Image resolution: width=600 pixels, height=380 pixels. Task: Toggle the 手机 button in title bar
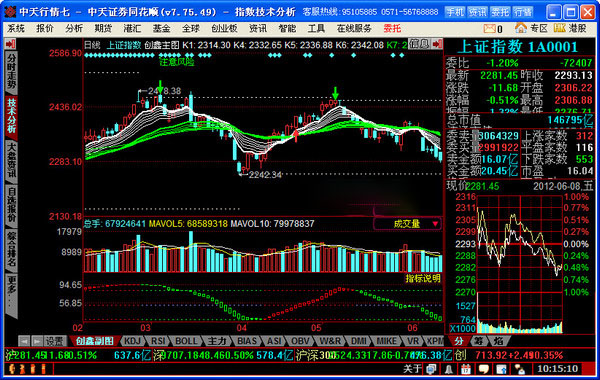455,12
